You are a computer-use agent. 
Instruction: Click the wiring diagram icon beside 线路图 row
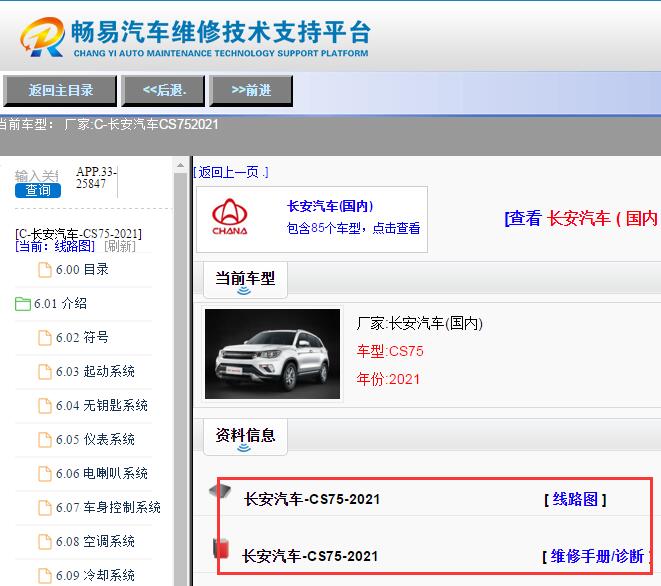coord(220,491)
